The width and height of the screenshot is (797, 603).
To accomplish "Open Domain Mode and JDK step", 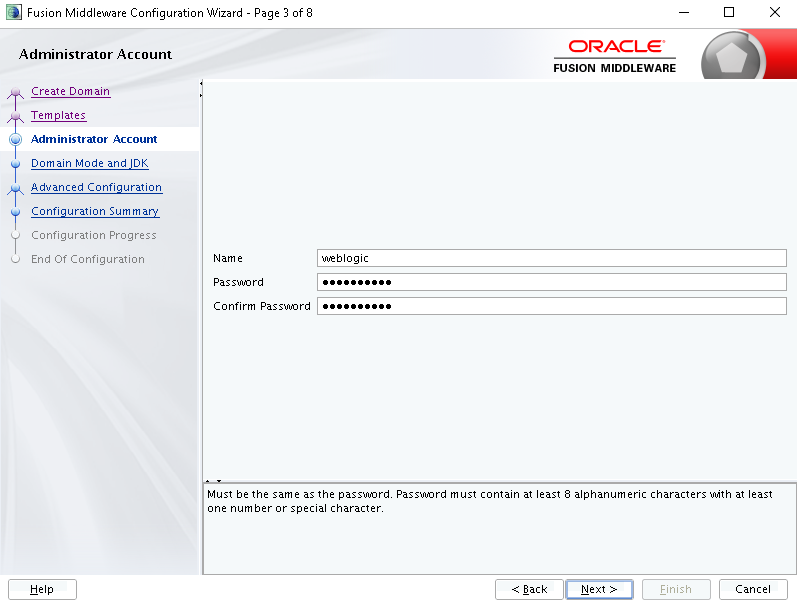I will click(x=89, y=163).
